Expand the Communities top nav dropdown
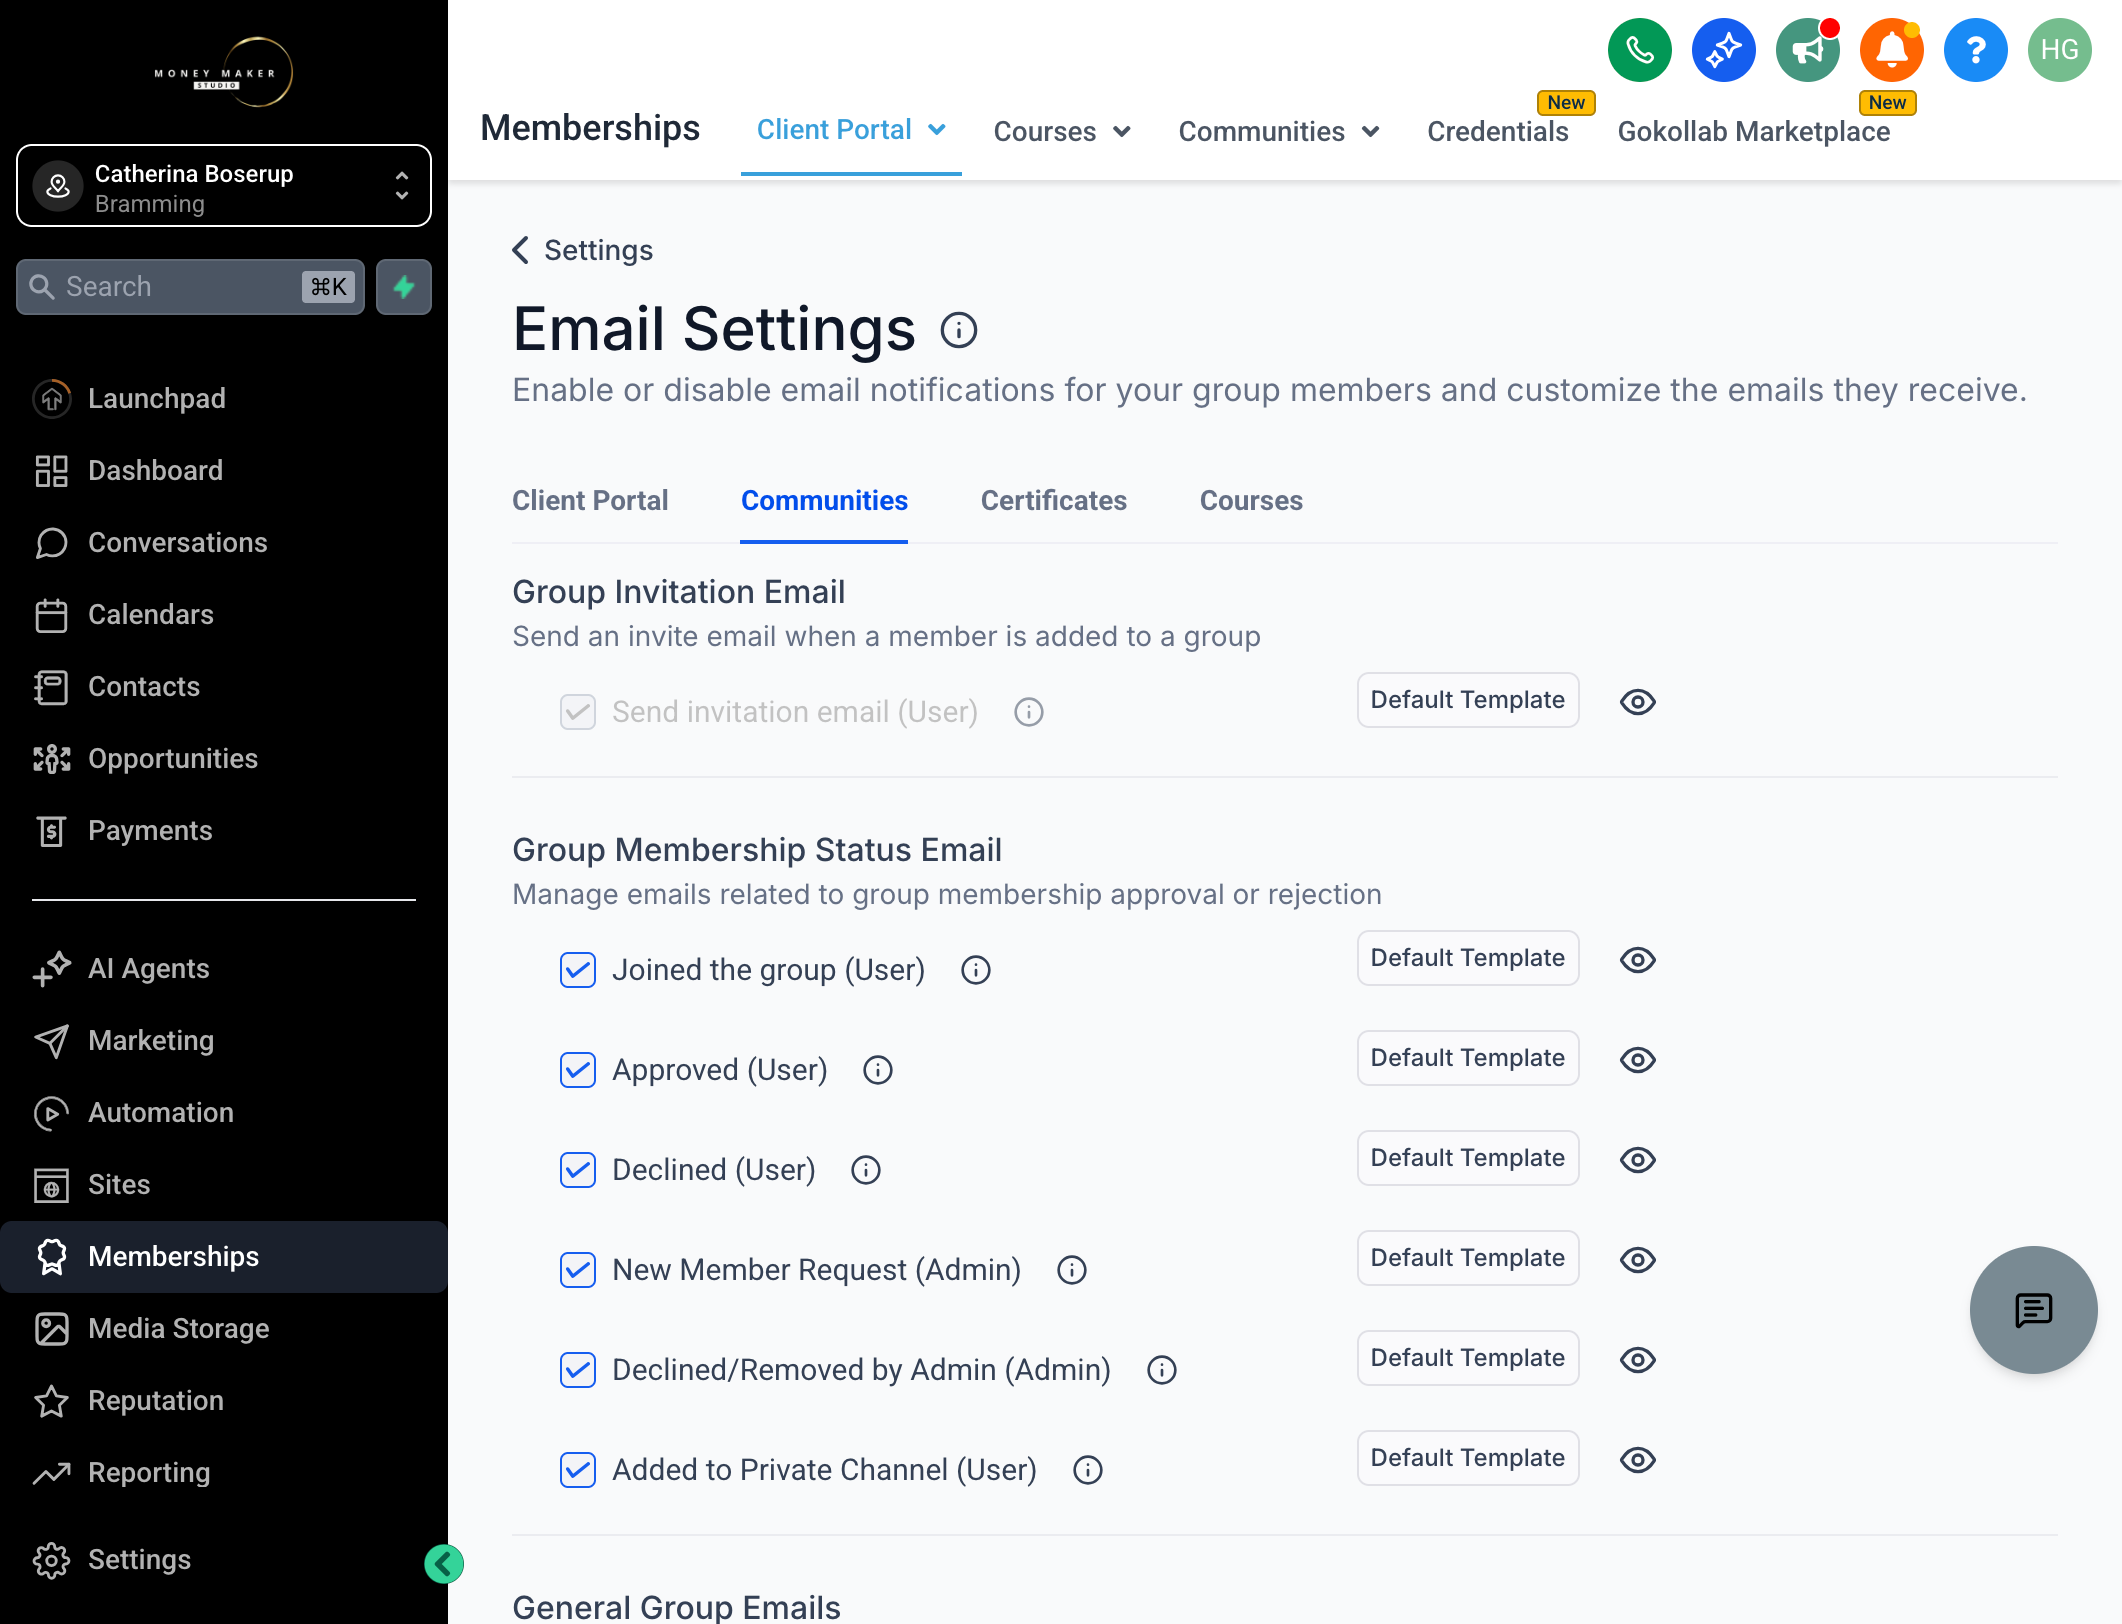 1279,131
